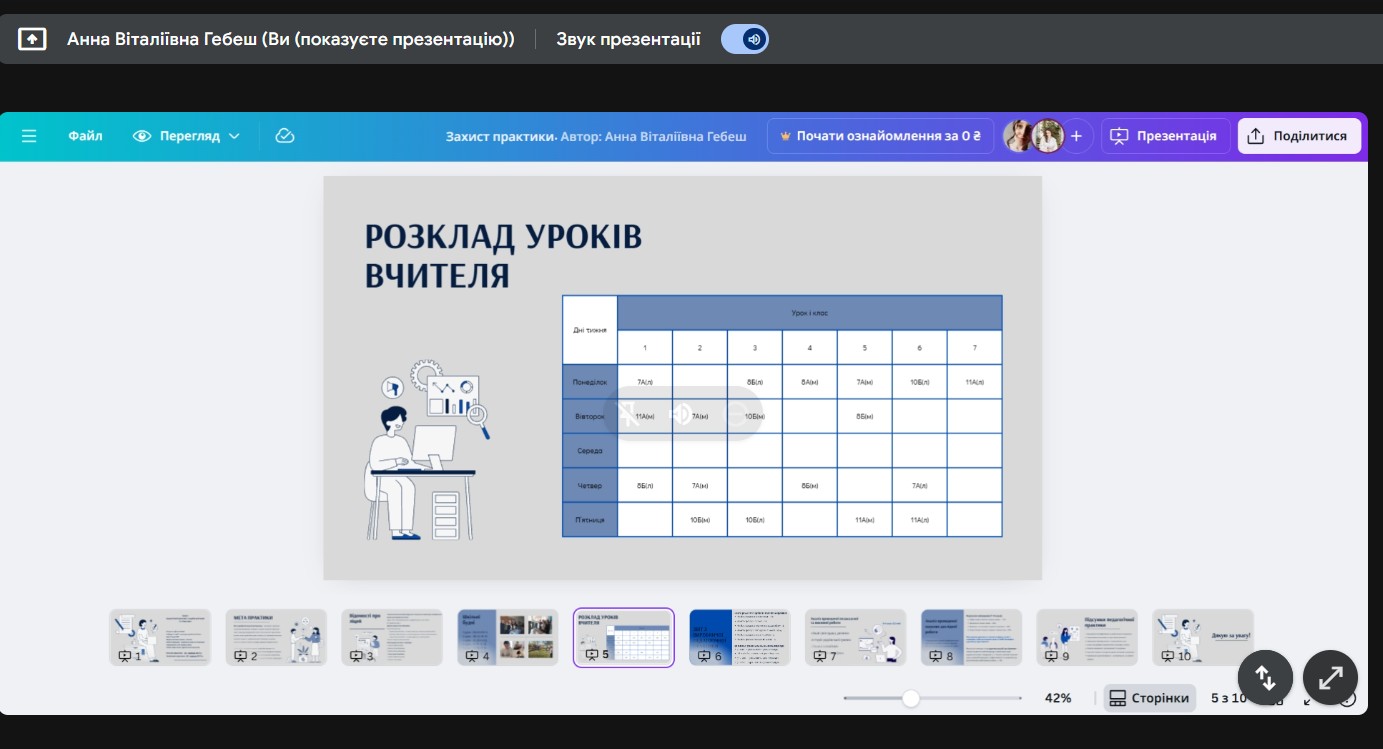The image size is (1383, 749).
Task: Click the round up-down arrows floating button
Action: pyautogui.click(x=1265, y=678)
